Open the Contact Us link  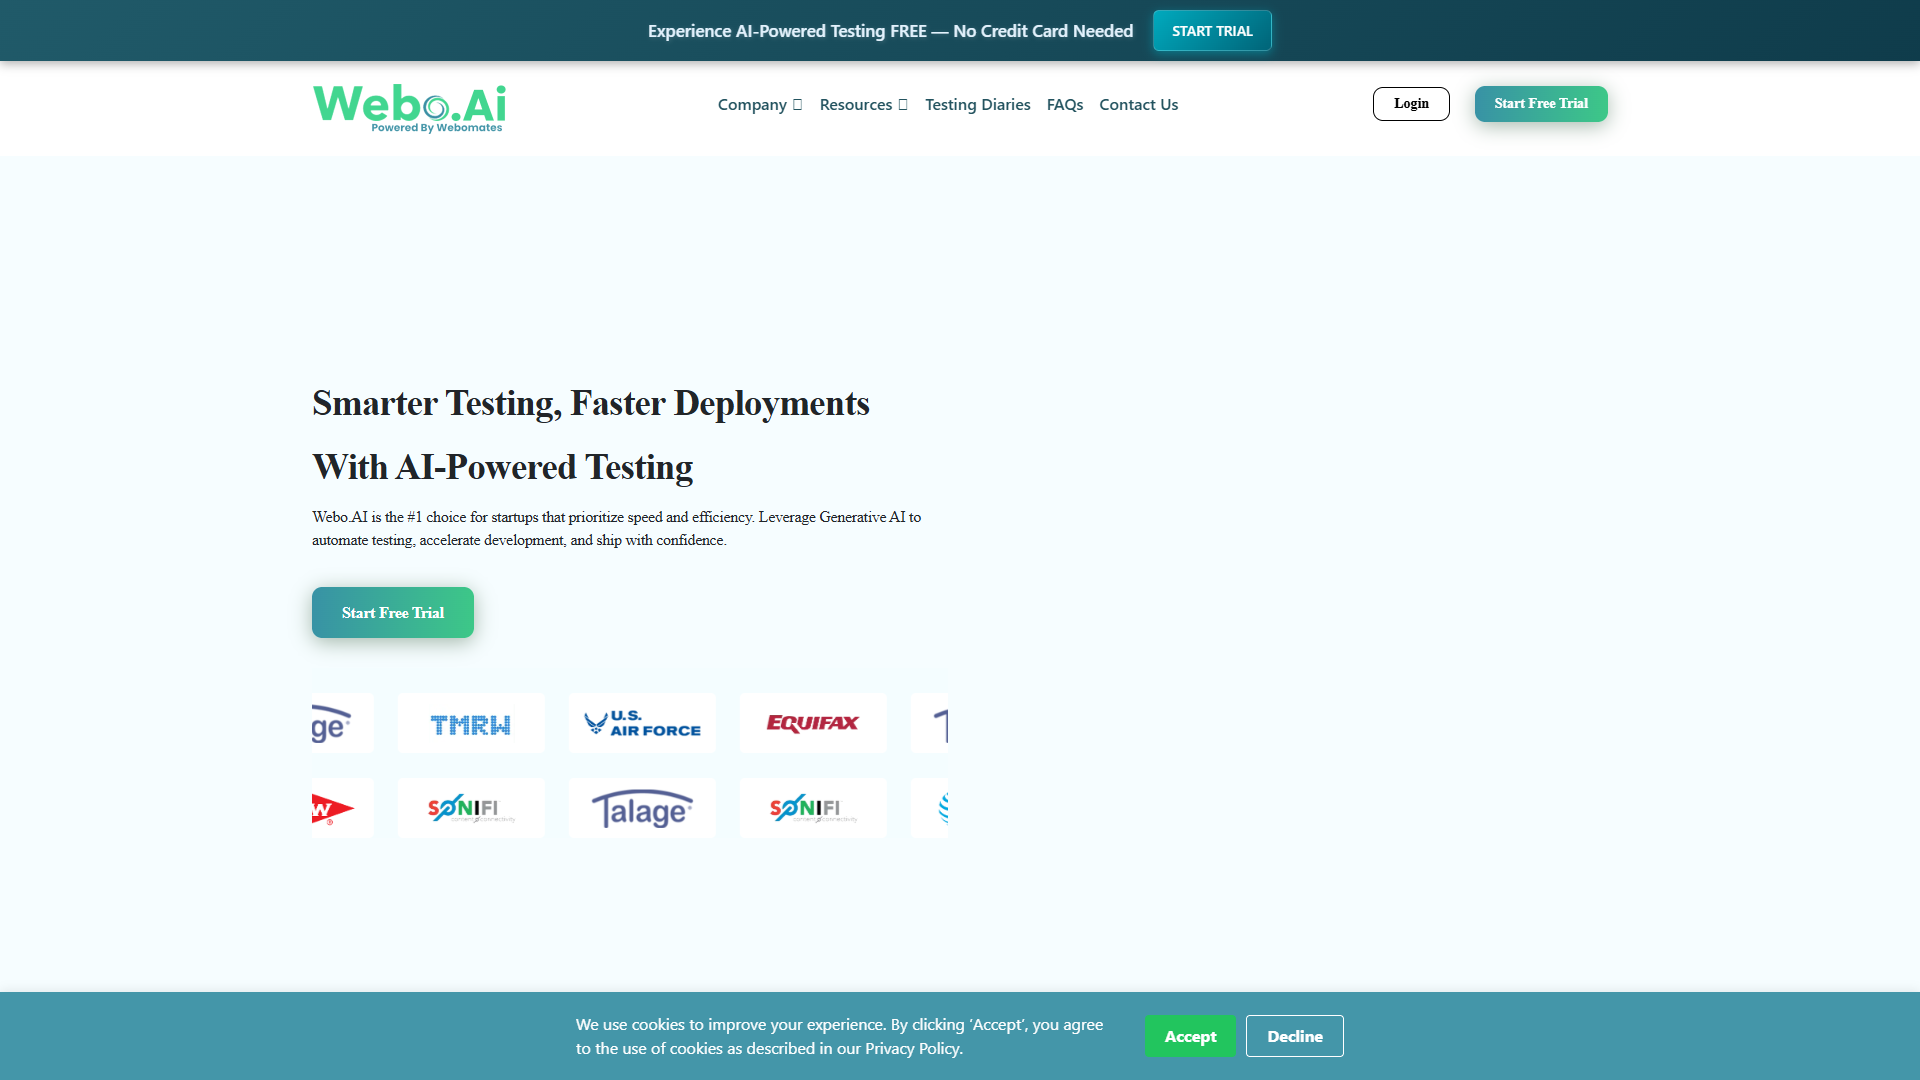pyautogui.click(x=1139, y=104)
